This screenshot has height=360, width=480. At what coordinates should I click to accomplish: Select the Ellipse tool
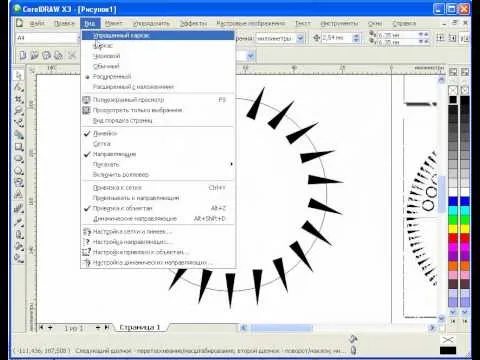click(x=19, y=159)
